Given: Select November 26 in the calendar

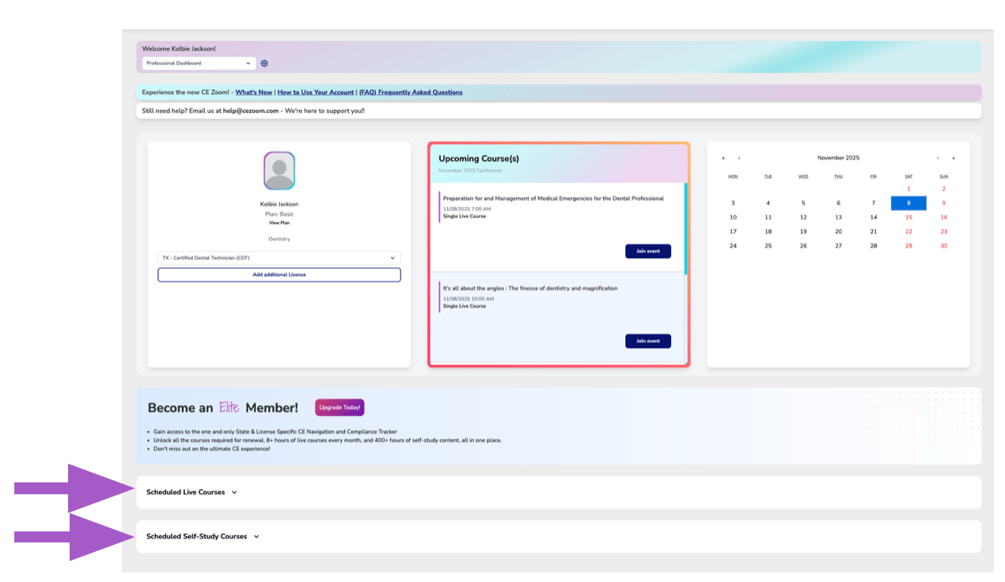Looking at the screenshot, I should (803, 245).
